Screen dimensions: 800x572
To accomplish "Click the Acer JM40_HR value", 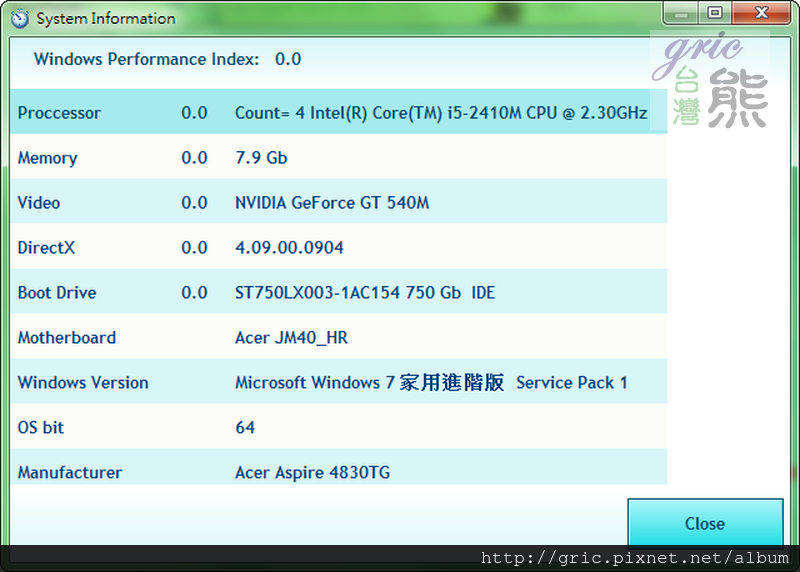I will click(291, 338).
